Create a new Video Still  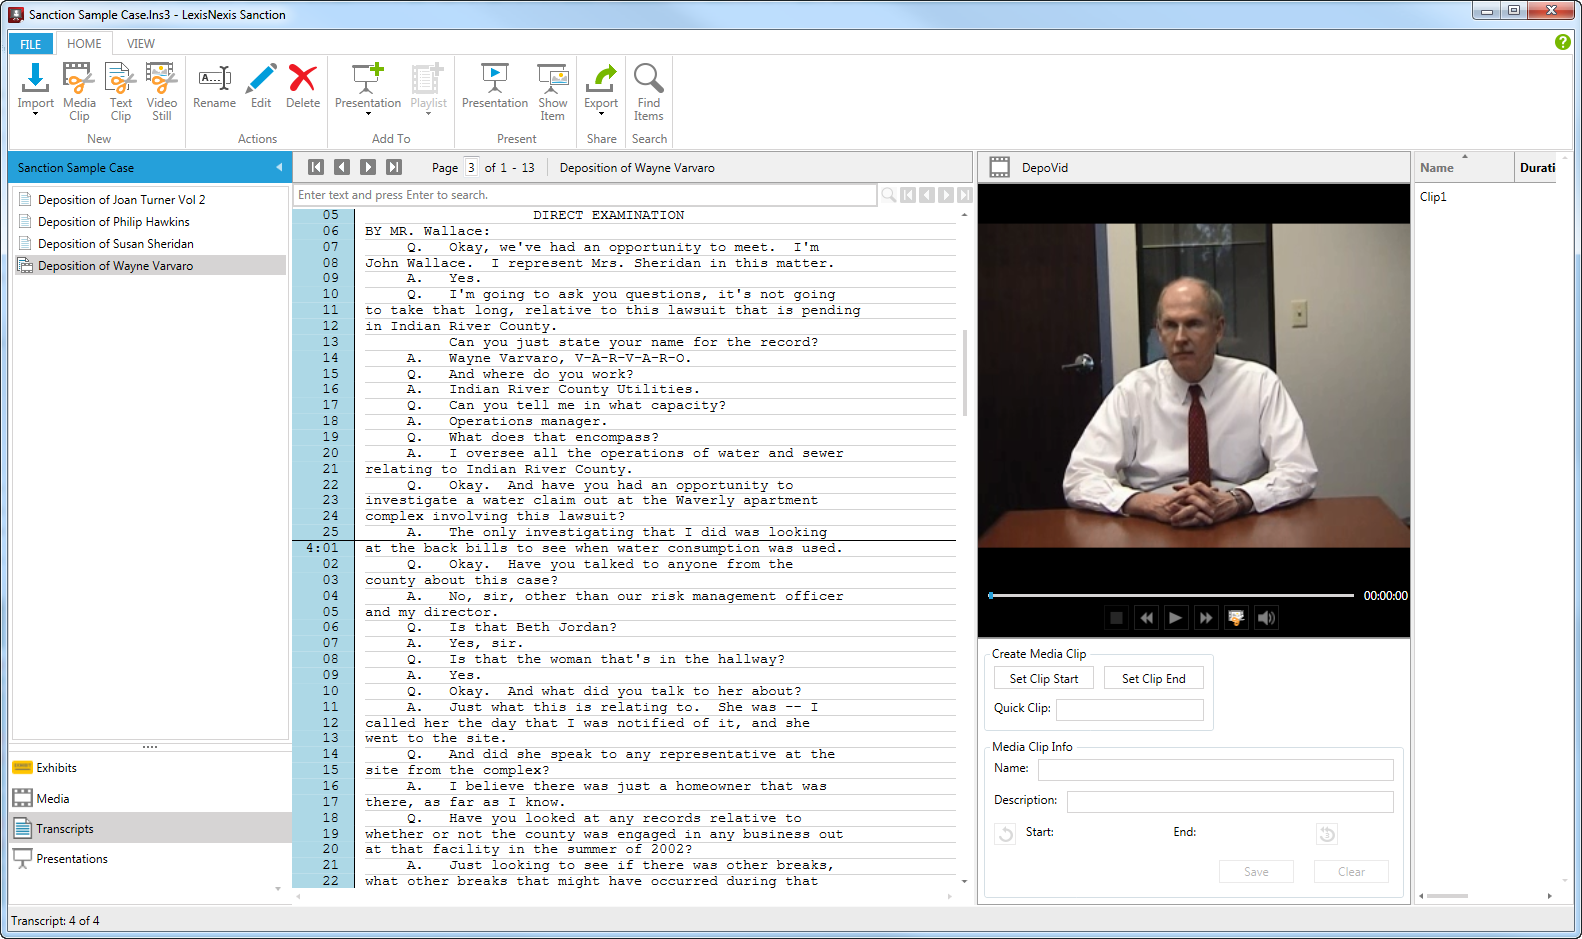161,91
